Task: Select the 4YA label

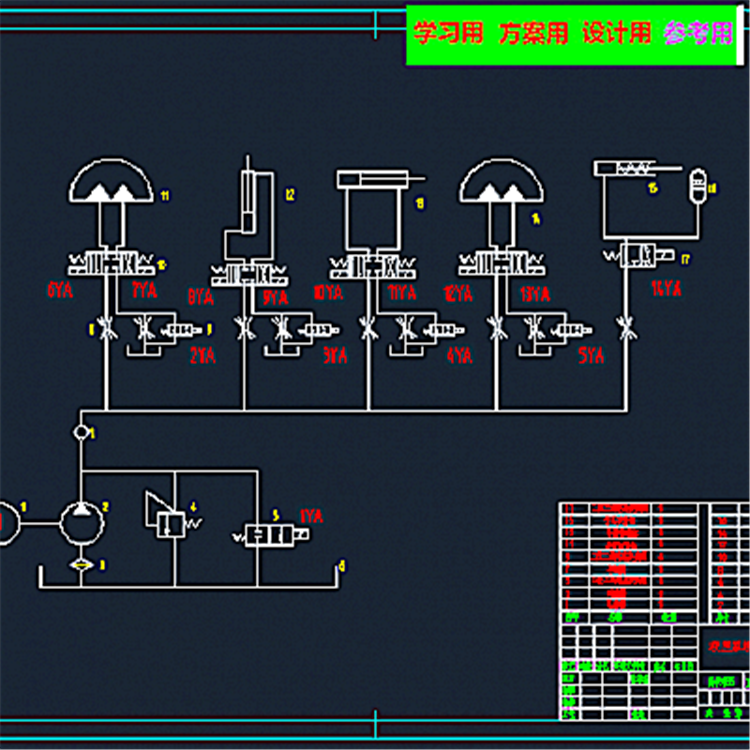Action: pos(459,355)
